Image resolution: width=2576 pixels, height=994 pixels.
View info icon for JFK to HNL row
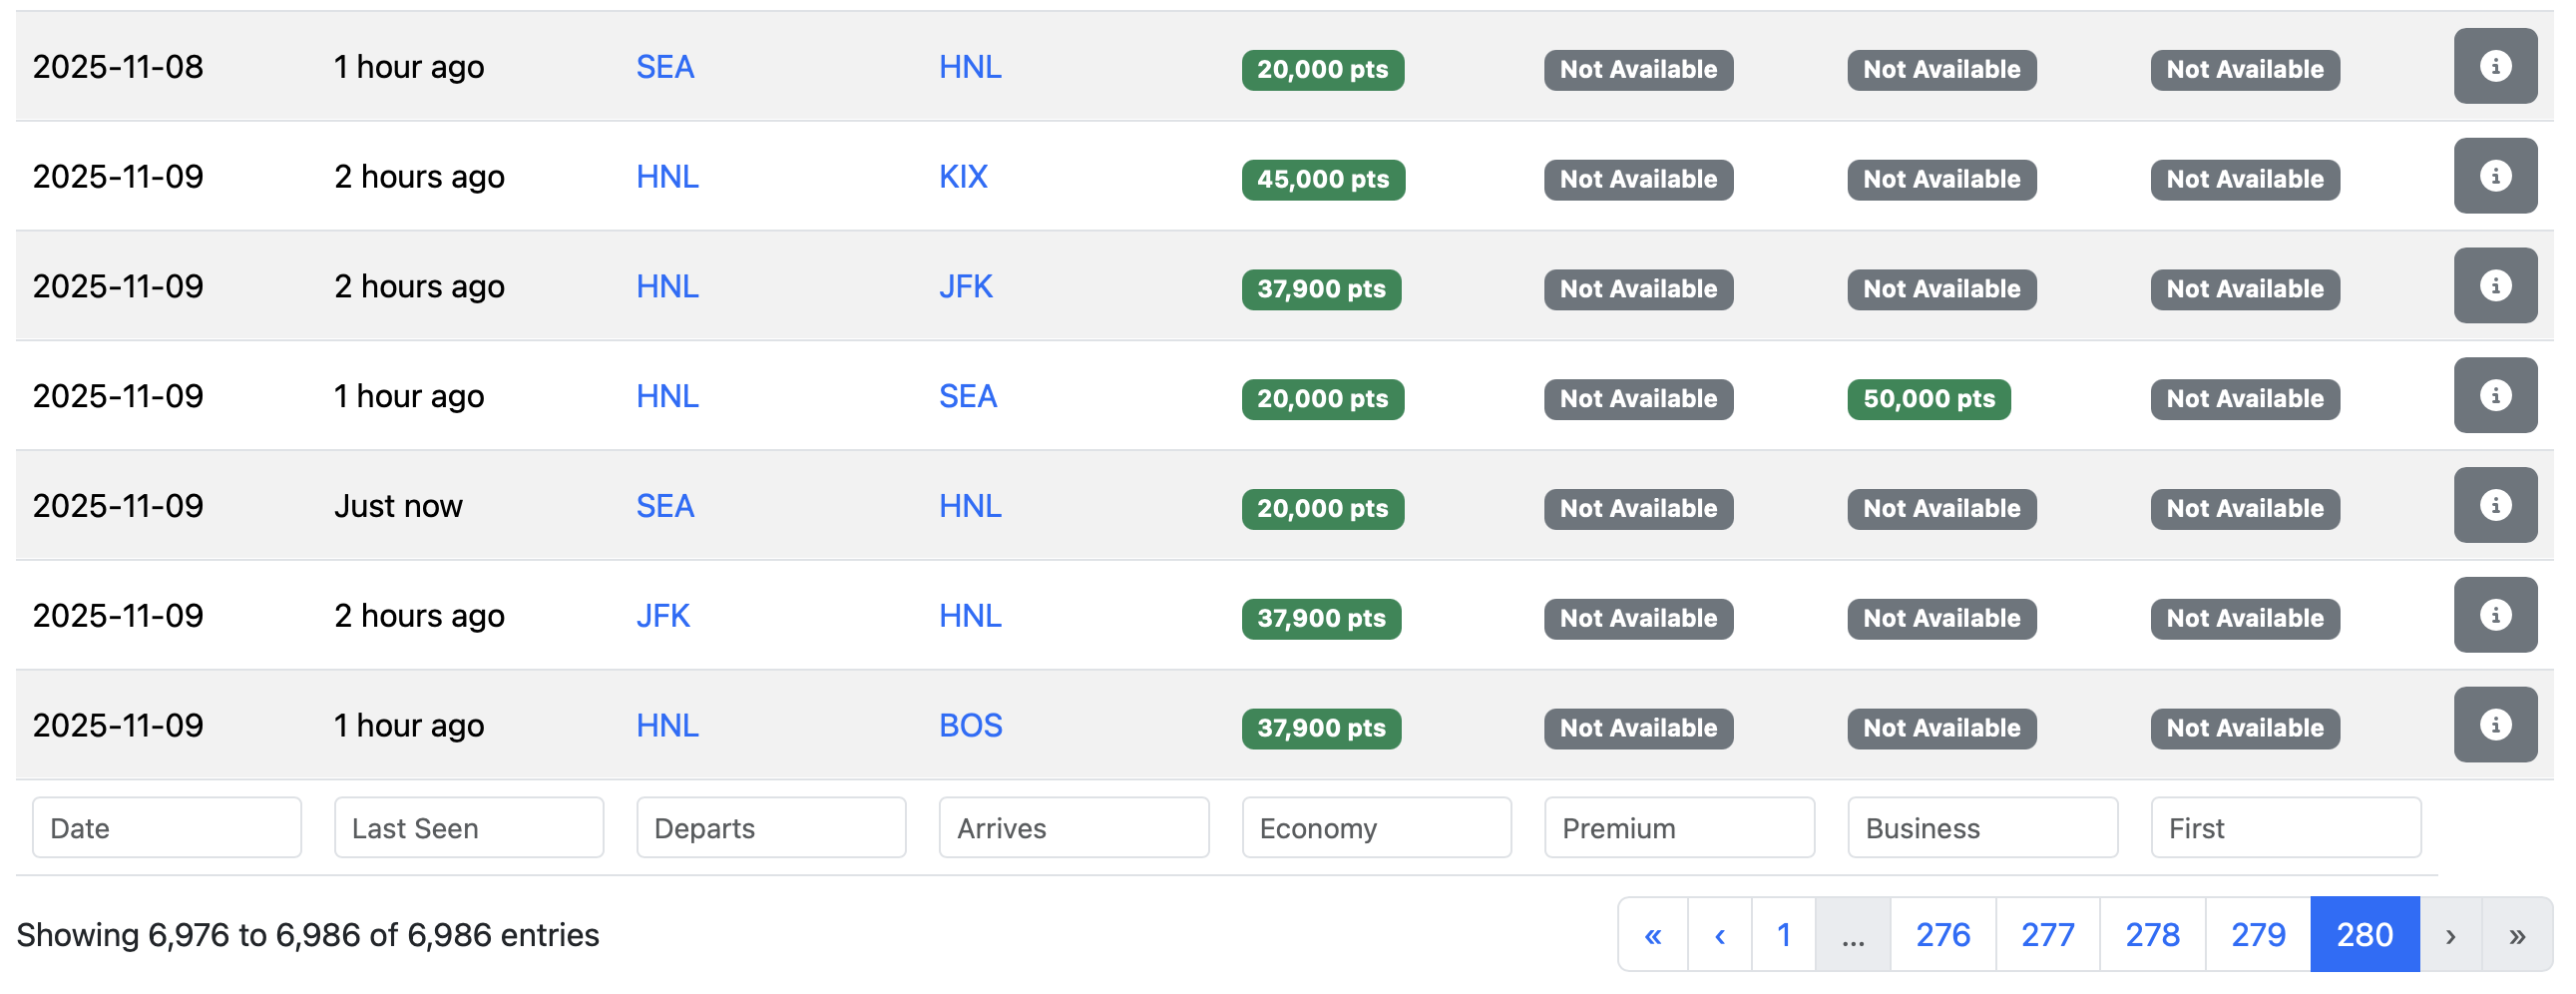point(2494,615)
